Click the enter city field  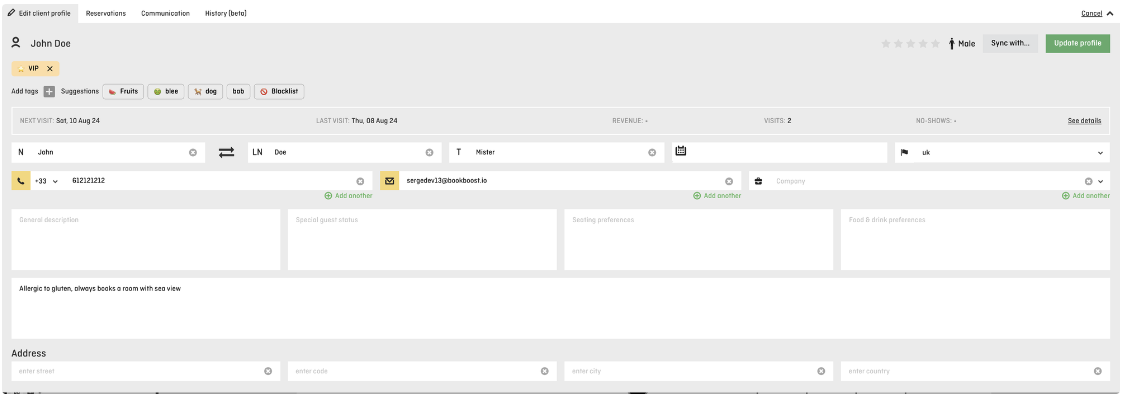pos(699,371)
